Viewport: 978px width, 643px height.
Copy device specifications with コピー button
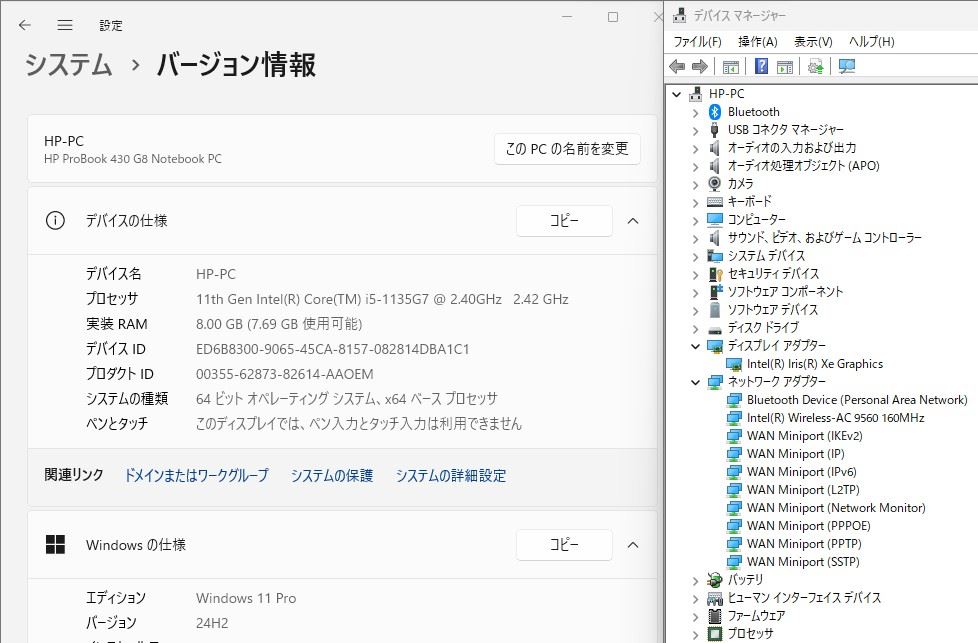564,221
